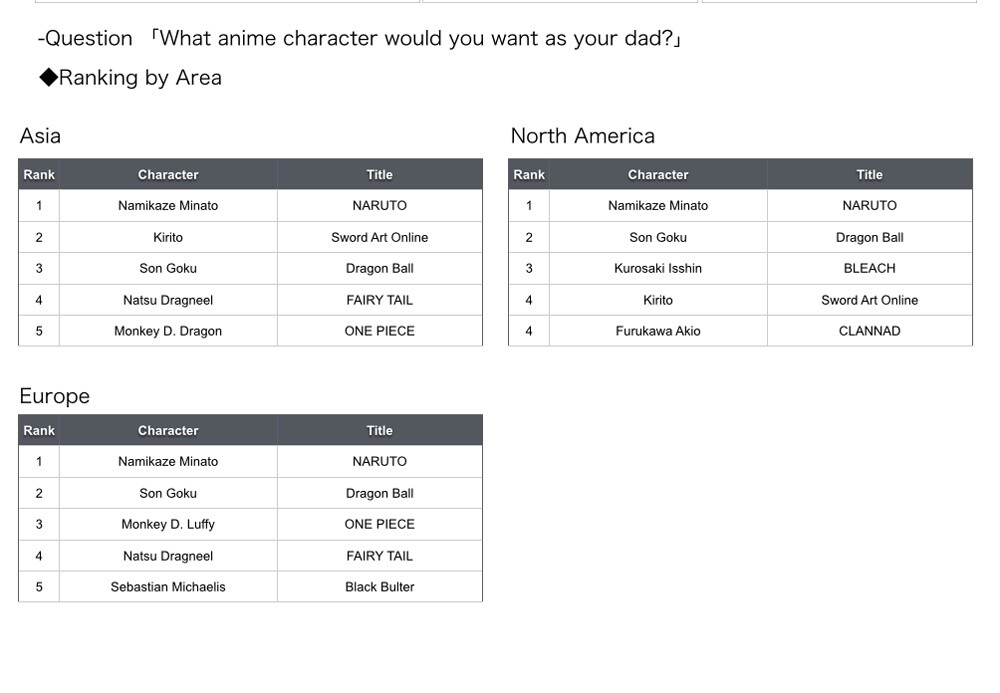Select the CLANNAD title cell
1000x693 pixels.
point(869,331)
